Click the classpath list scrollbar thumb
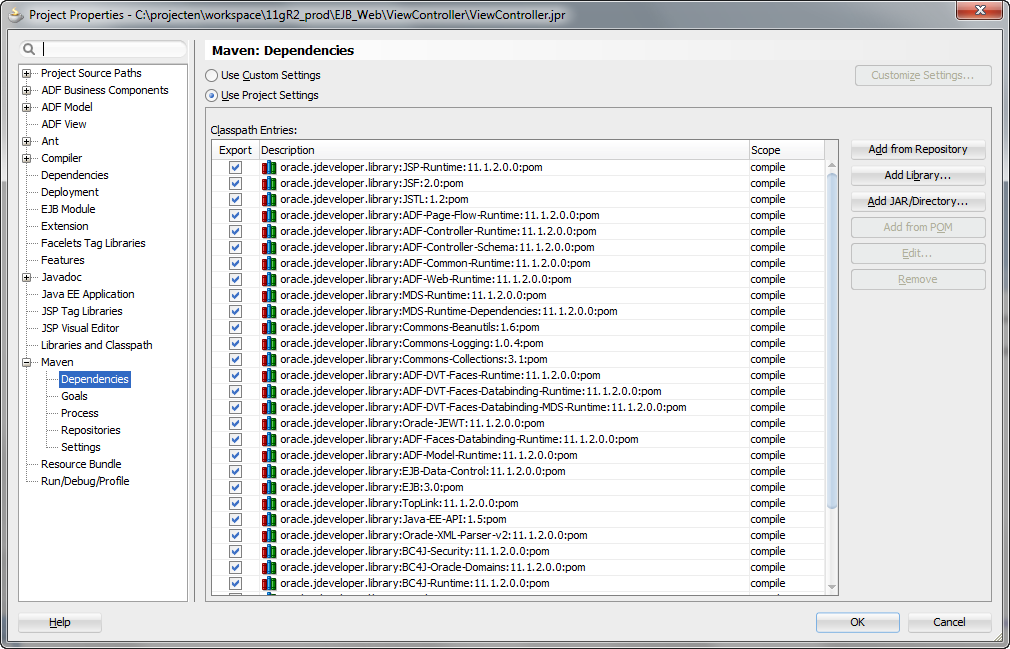The height and width of the screenshot is (649, 1010). click(831, 341)
